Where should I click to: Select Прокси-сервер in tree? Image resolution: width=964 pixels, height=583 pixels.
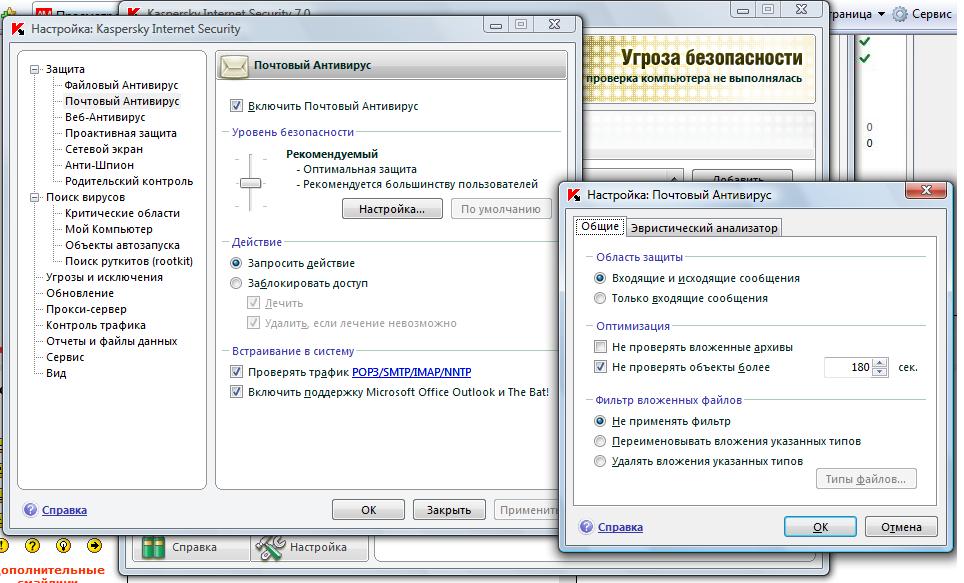coord(86,309)
